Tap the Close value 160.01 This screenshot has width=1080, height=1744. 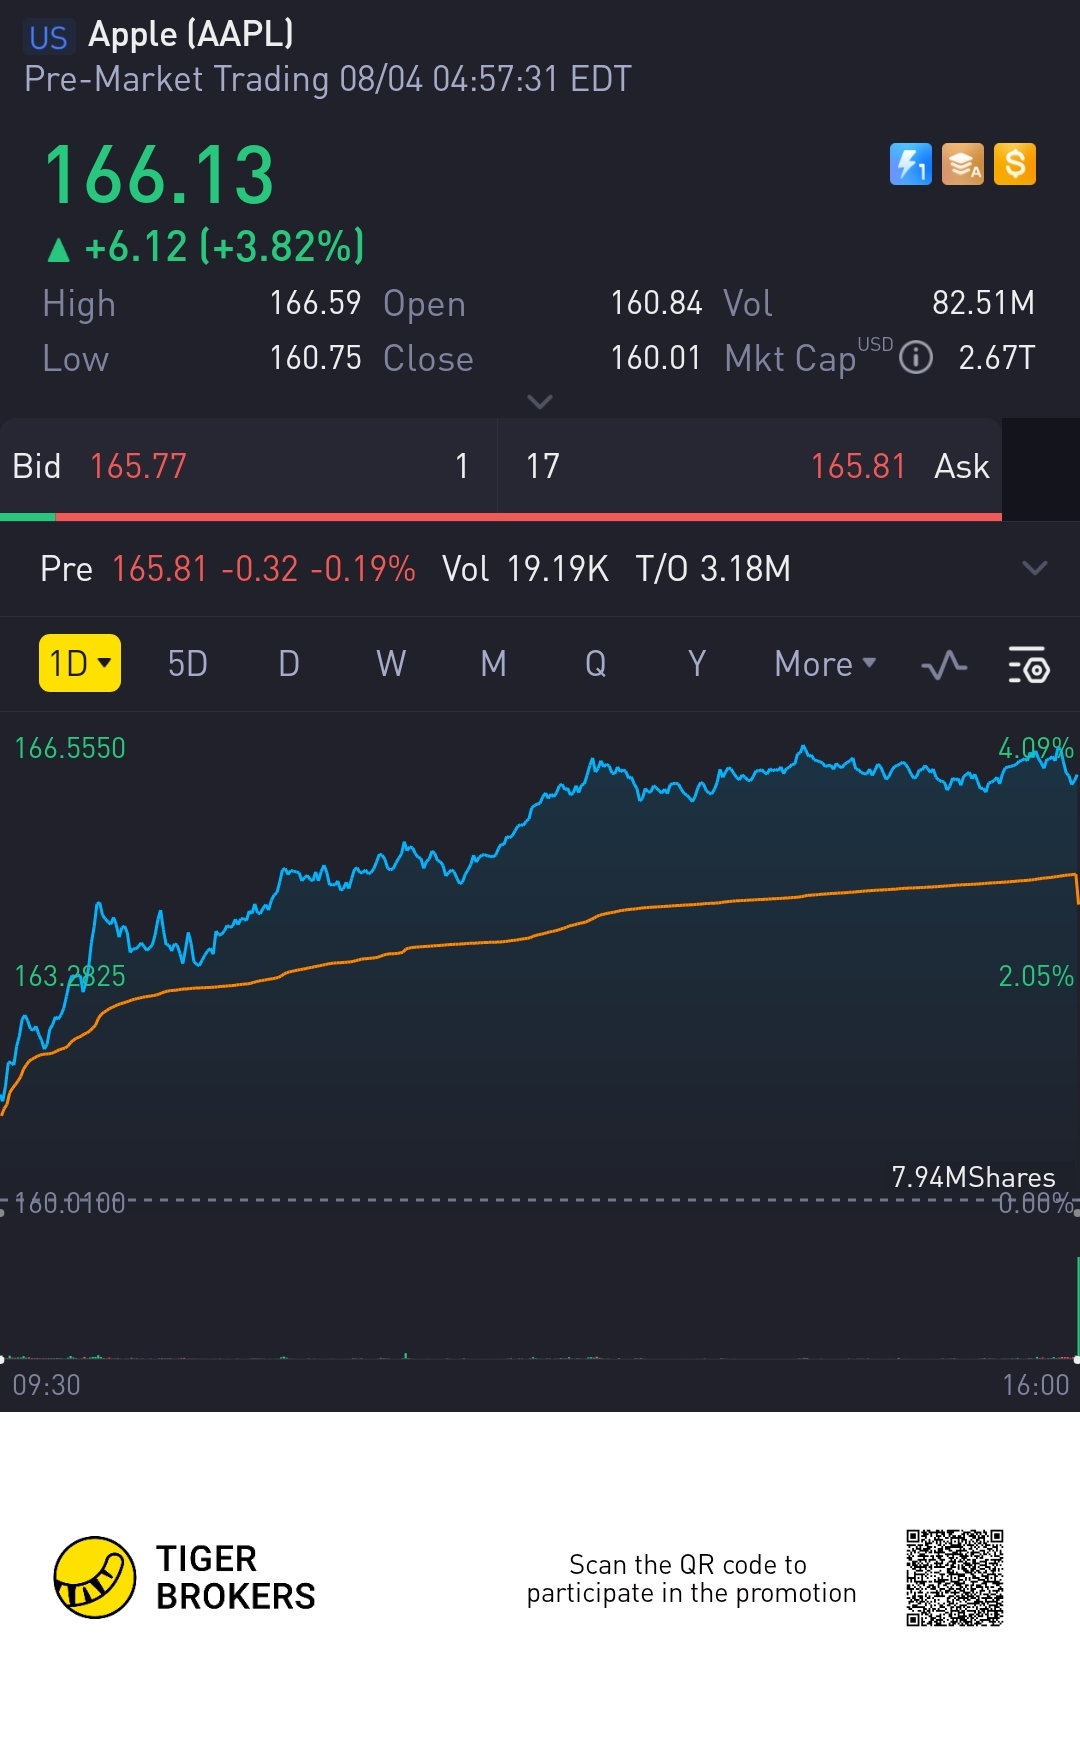[x=656, y=358]
